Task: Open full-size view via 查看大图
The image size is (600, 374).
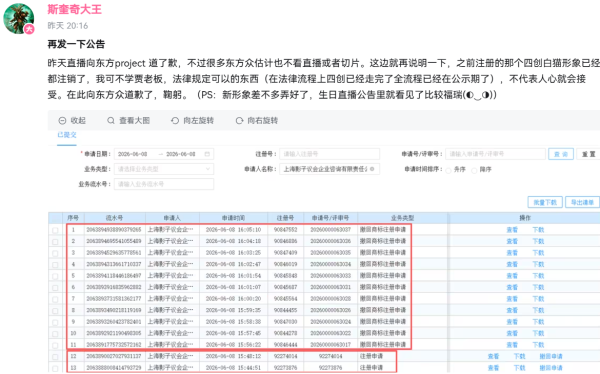Action: (129, 121)
